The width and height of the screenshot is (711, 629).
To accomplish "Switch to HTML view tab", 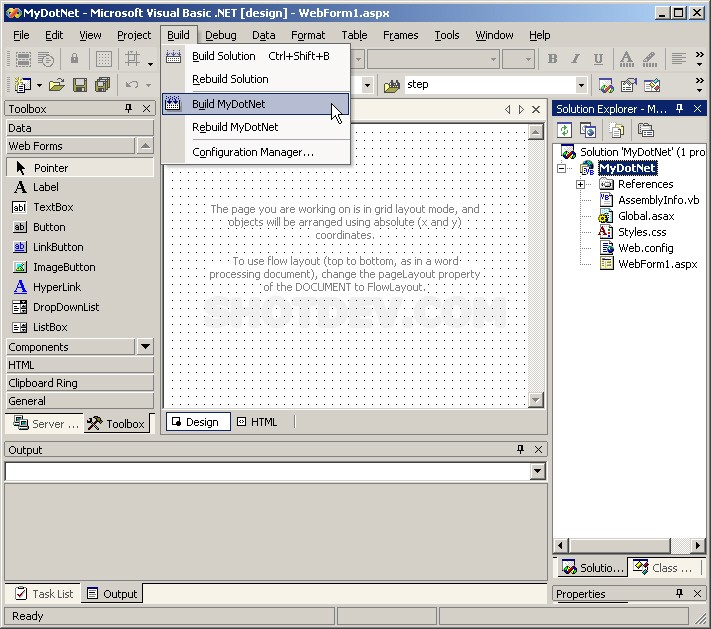I will click(258, 422).
